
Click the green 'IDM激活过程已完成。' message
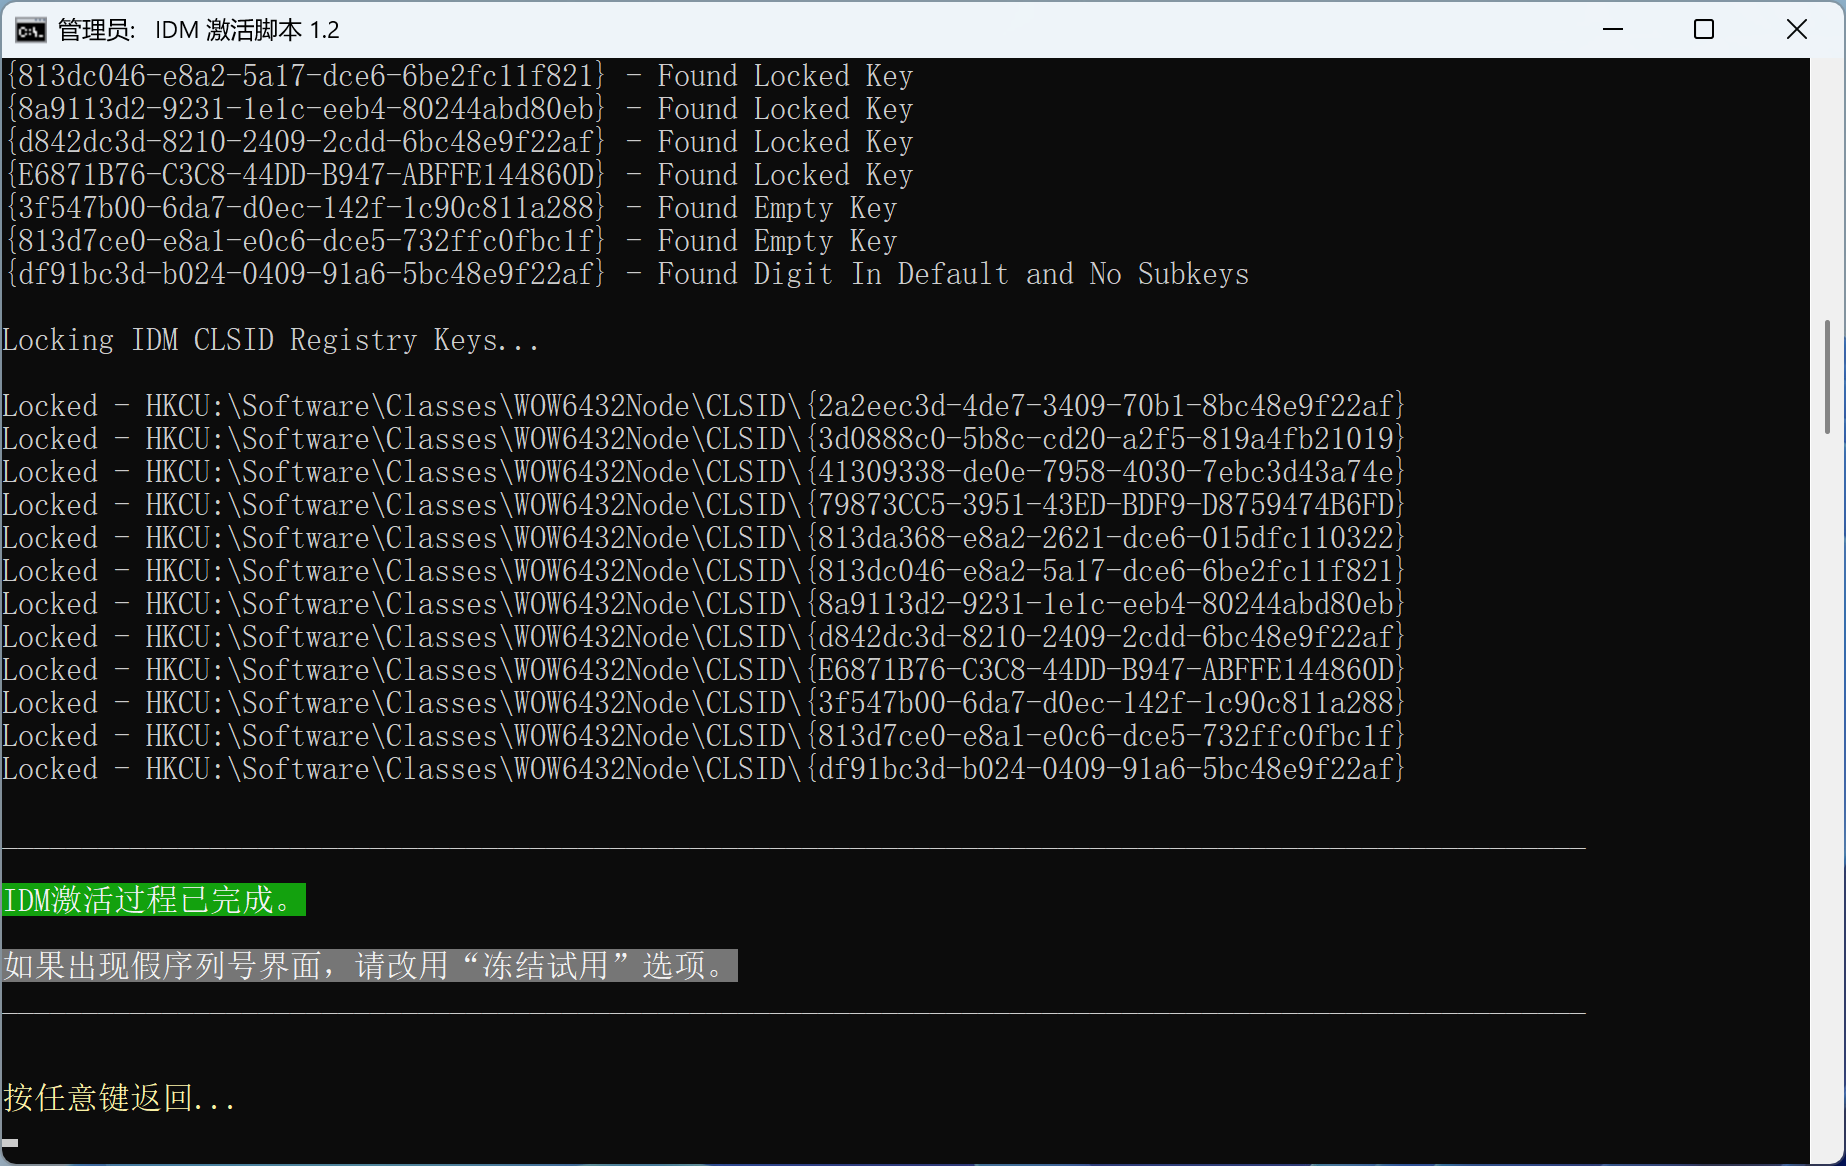[x=154, y=900]
